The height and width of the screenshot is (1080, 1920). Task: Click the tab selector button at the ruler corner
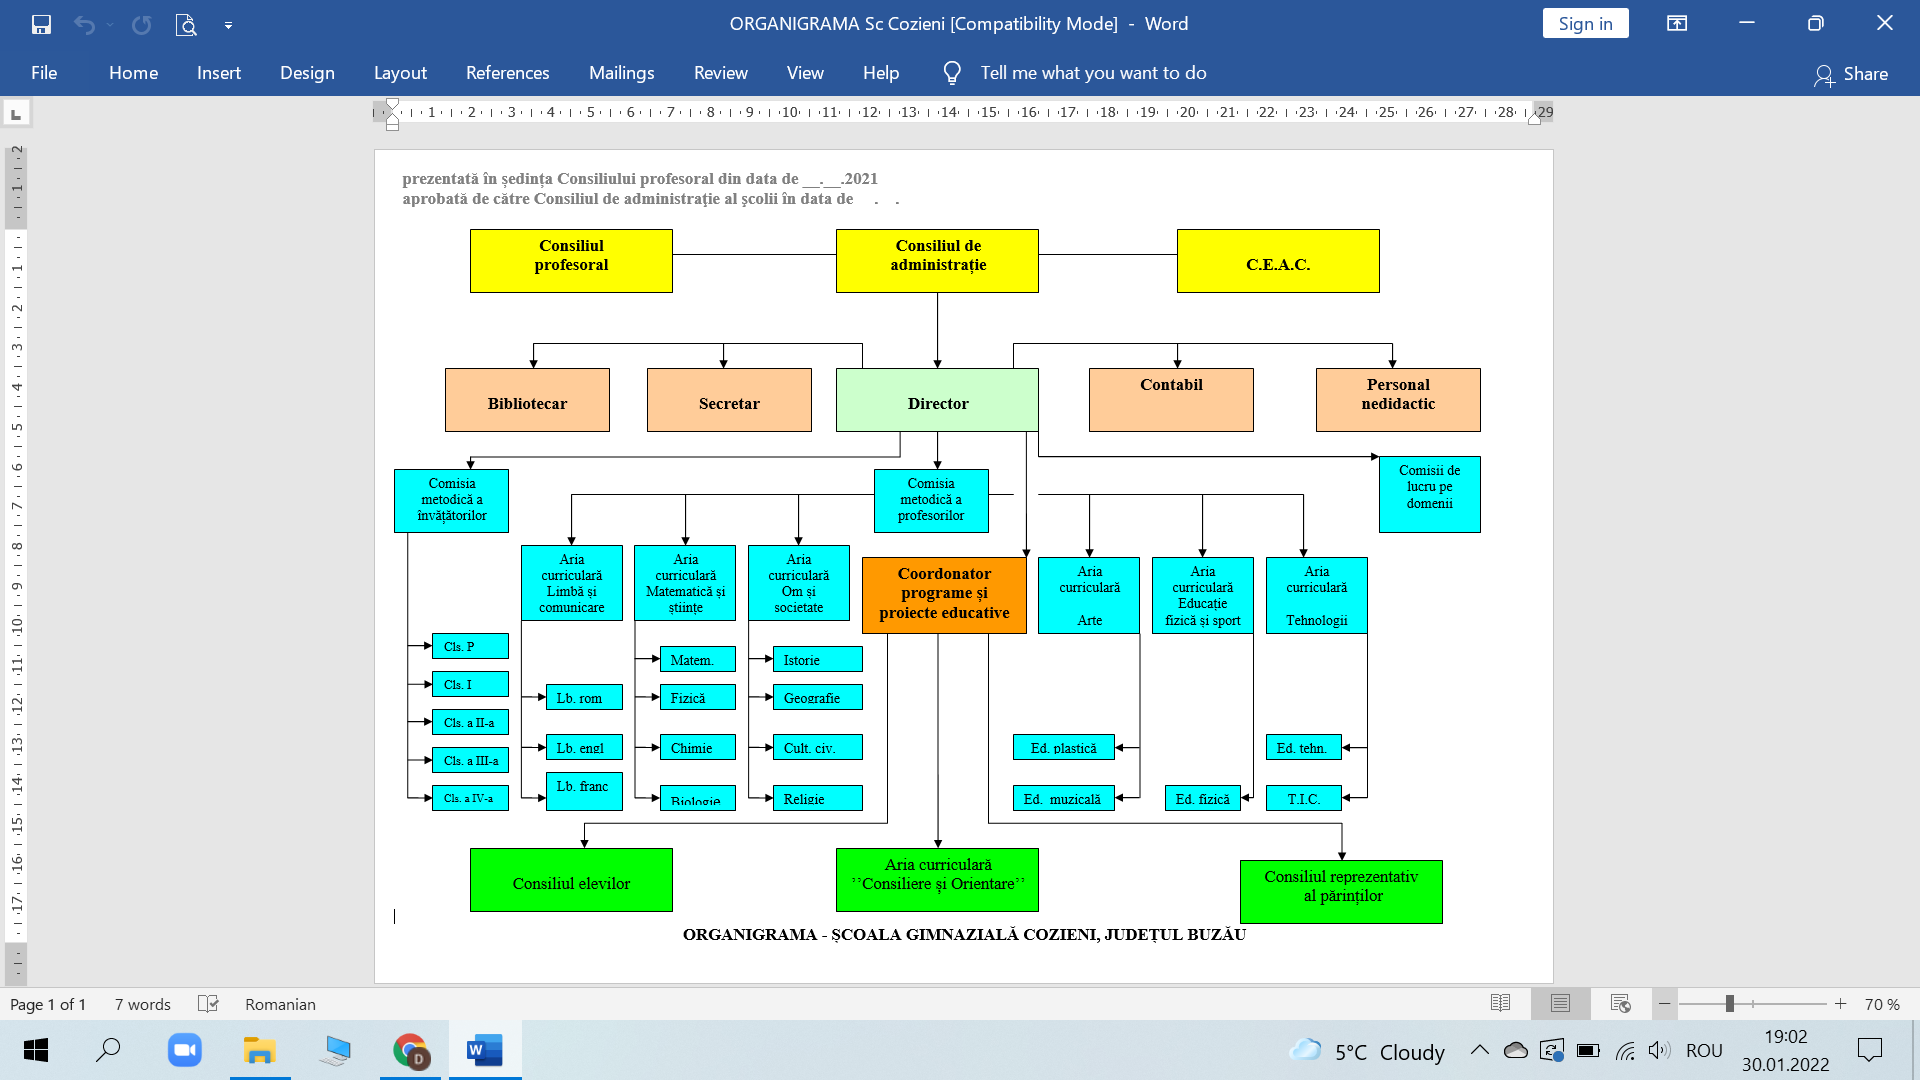16,114
